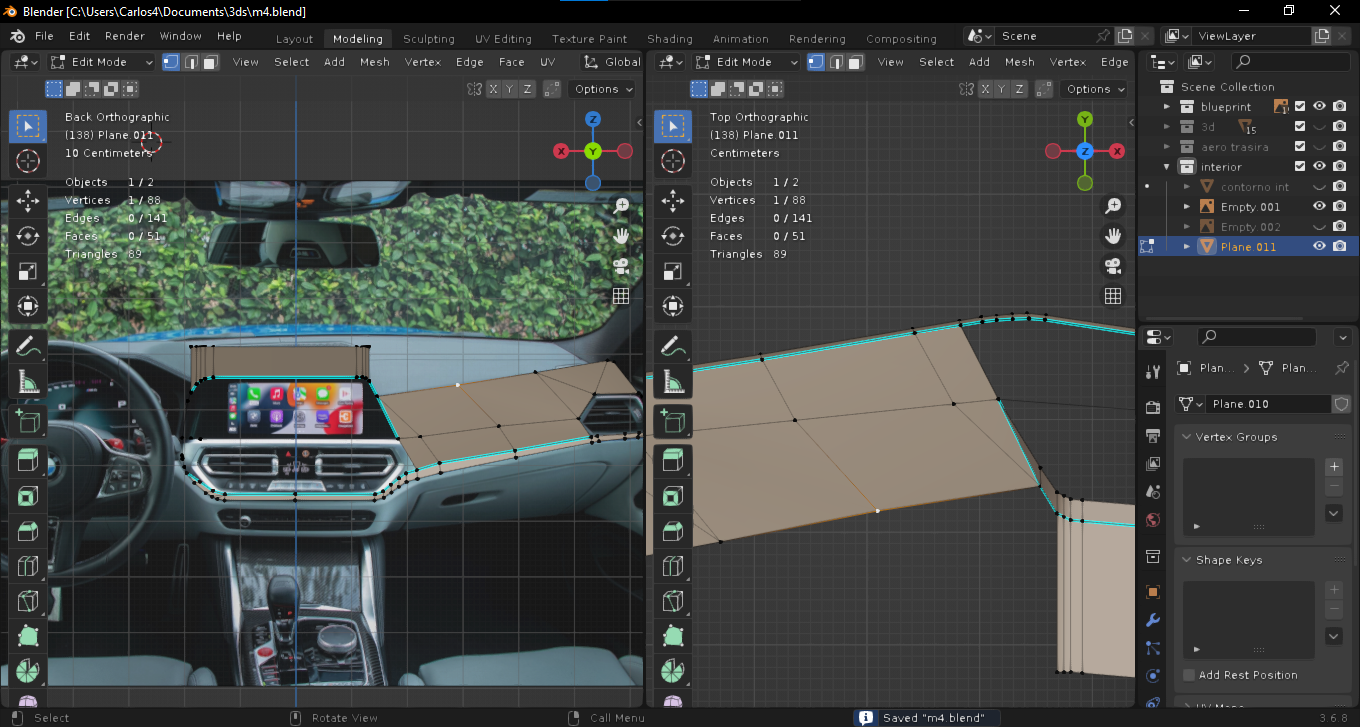Select the Cursor tool in right viewport
Image resolution: width=1360 pixels, height=727 pixels.
[673, 161]
